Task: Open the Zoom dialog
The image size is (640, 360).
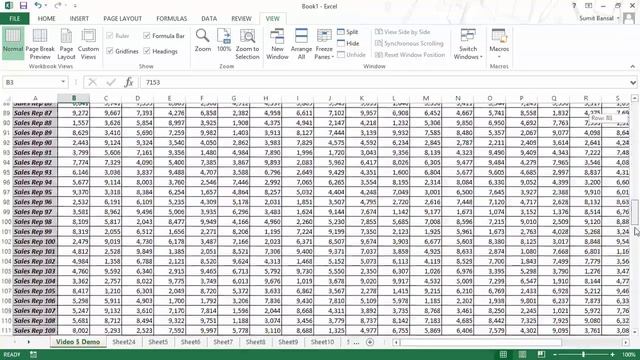Action: tap(202, 41)
